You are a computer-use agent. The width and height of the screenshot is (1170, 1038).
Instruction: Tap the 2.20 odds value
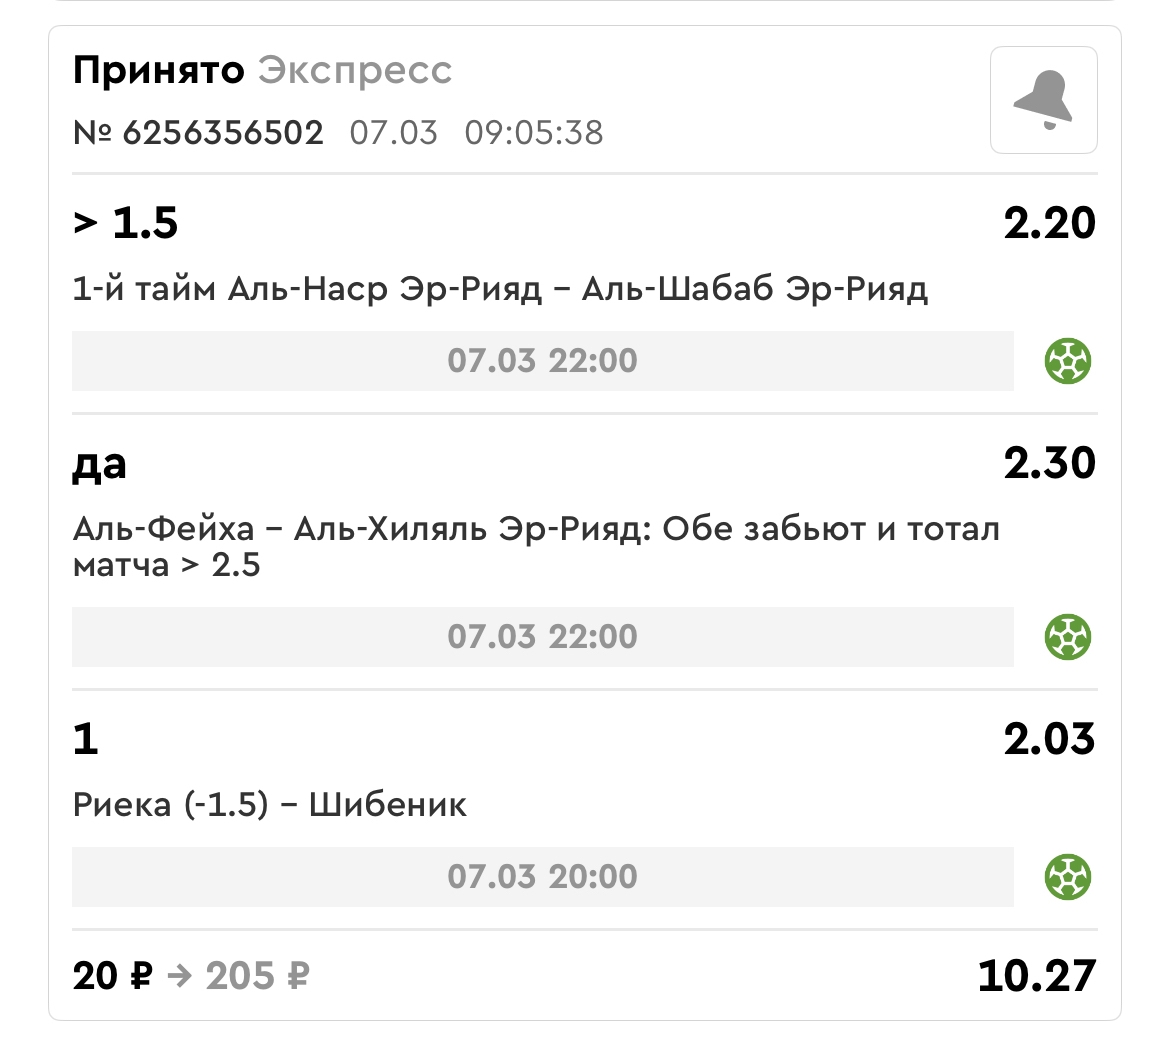(1049, 222)
